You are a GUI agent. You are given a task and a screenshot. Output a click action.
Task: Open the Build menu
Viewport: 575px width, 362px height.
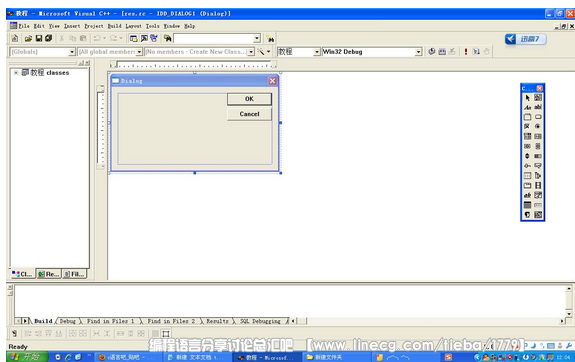[x=114, y=26]
